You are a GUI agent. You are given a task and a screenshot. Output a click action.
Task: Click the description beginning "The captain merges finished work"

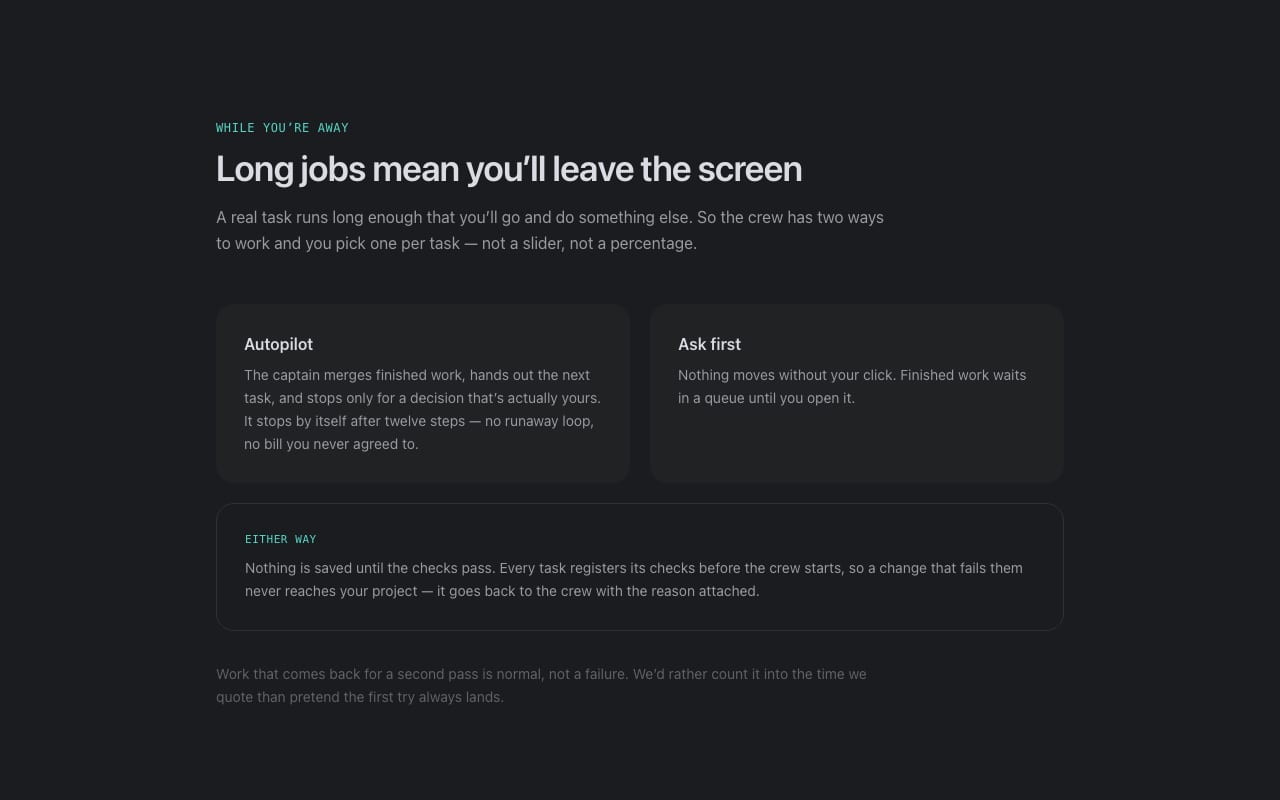(423, 410)
